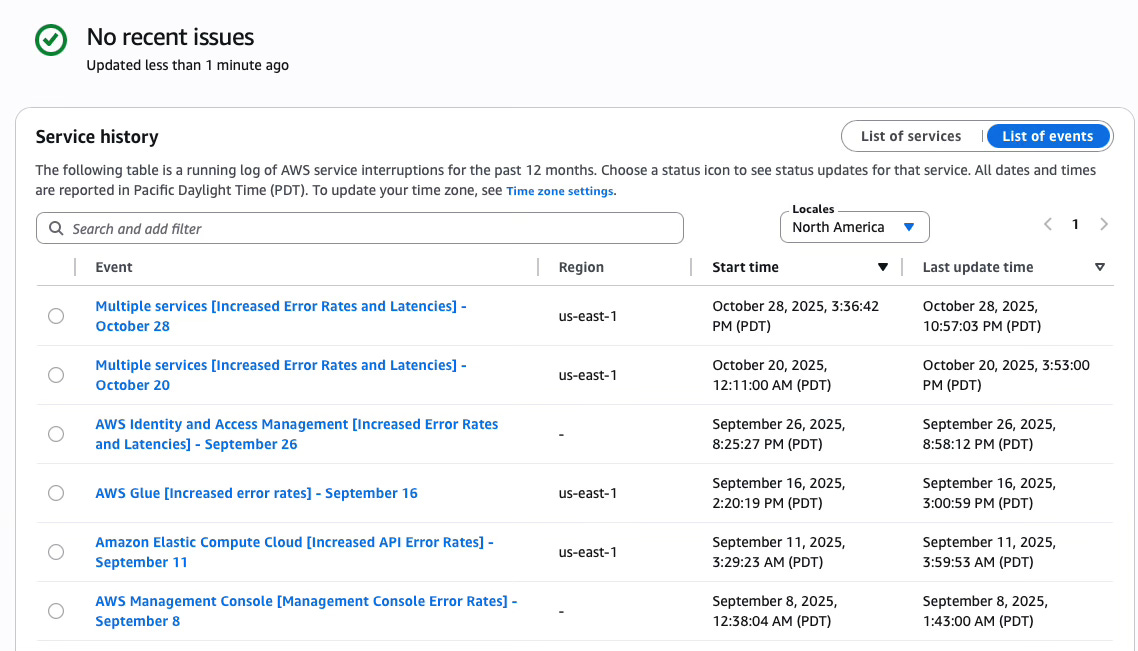This screenshot has height=651, width=1138.
Task: Click the Start time column header label
Action: tap(745, 267)
